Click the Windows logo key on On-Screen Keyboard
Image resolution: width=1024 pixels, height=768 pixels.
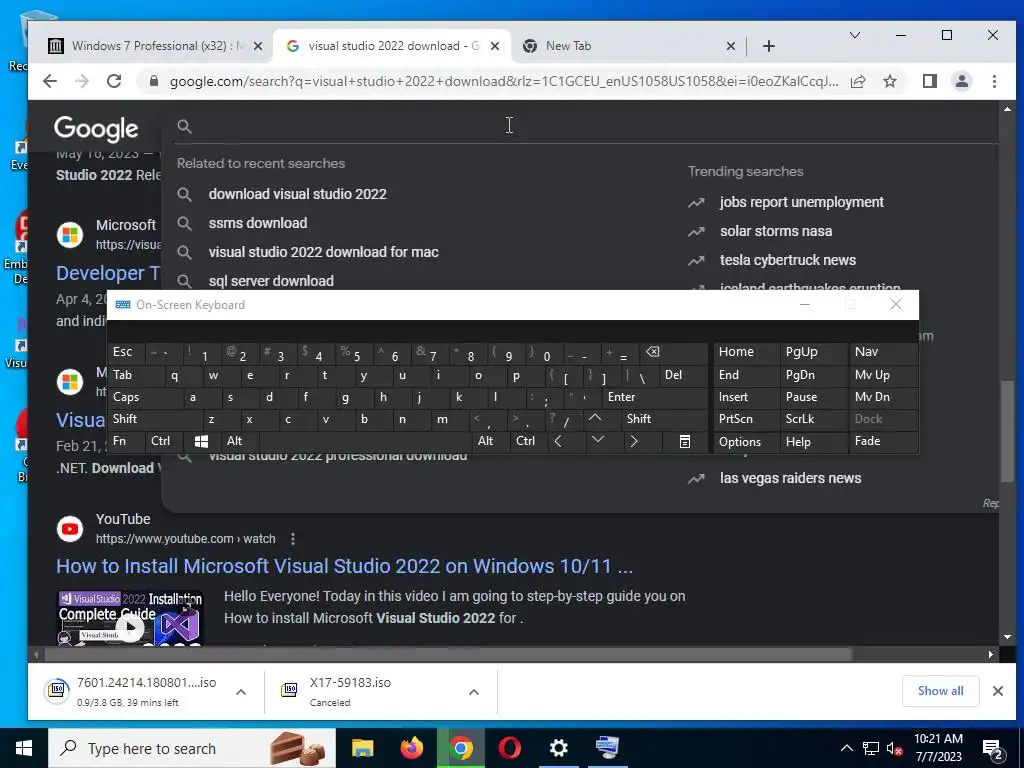pyautogui.click(x=201, y=441)
